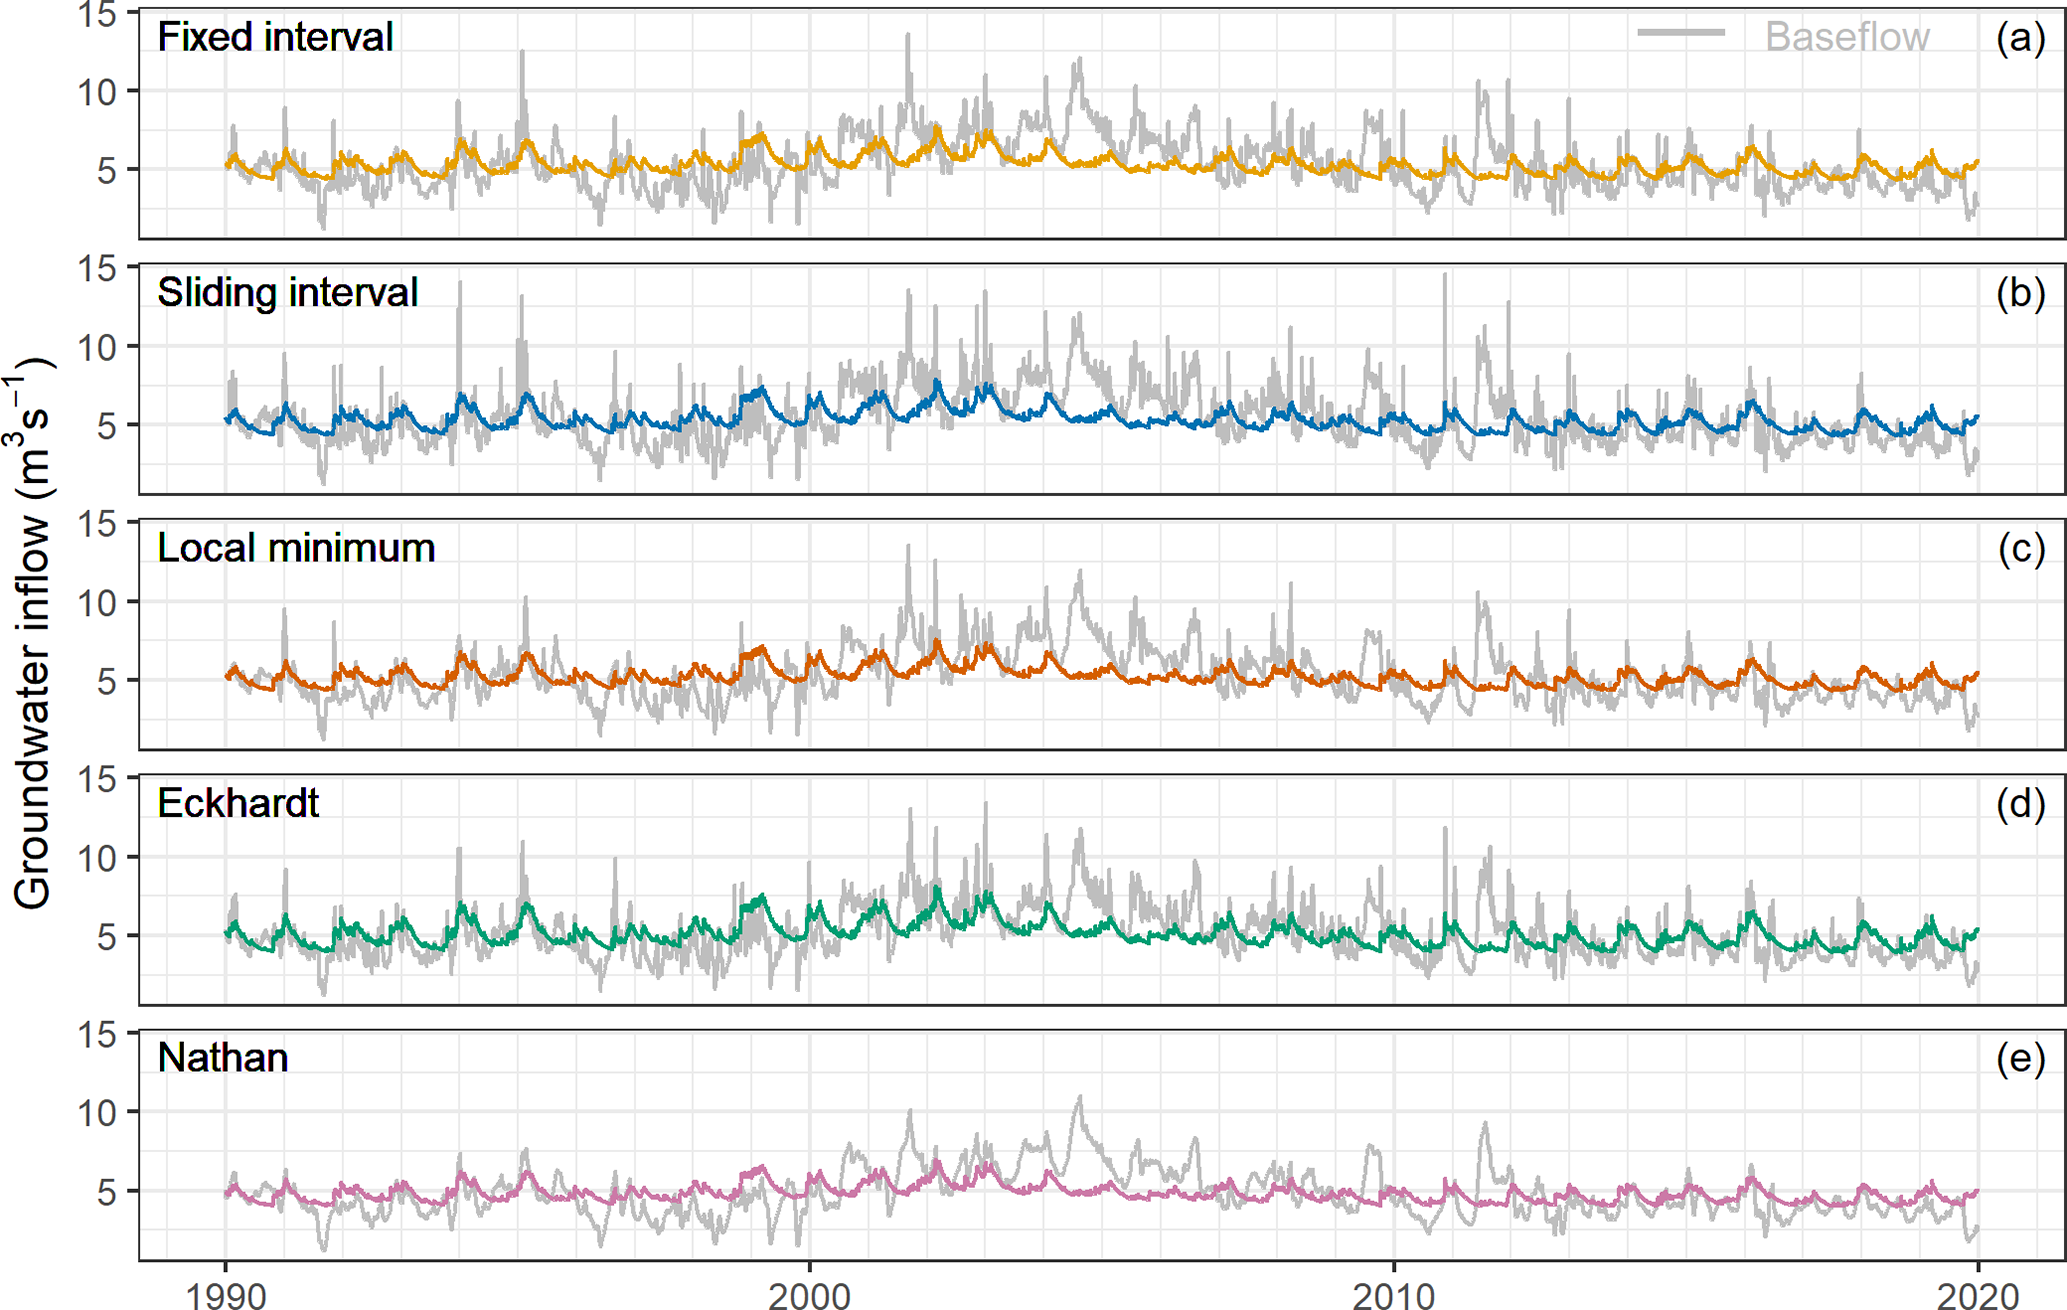The height and width of the screenshot is (1310, 2067).
Task: Click the 10 tick in Nathan panel
Action: 97,1113
